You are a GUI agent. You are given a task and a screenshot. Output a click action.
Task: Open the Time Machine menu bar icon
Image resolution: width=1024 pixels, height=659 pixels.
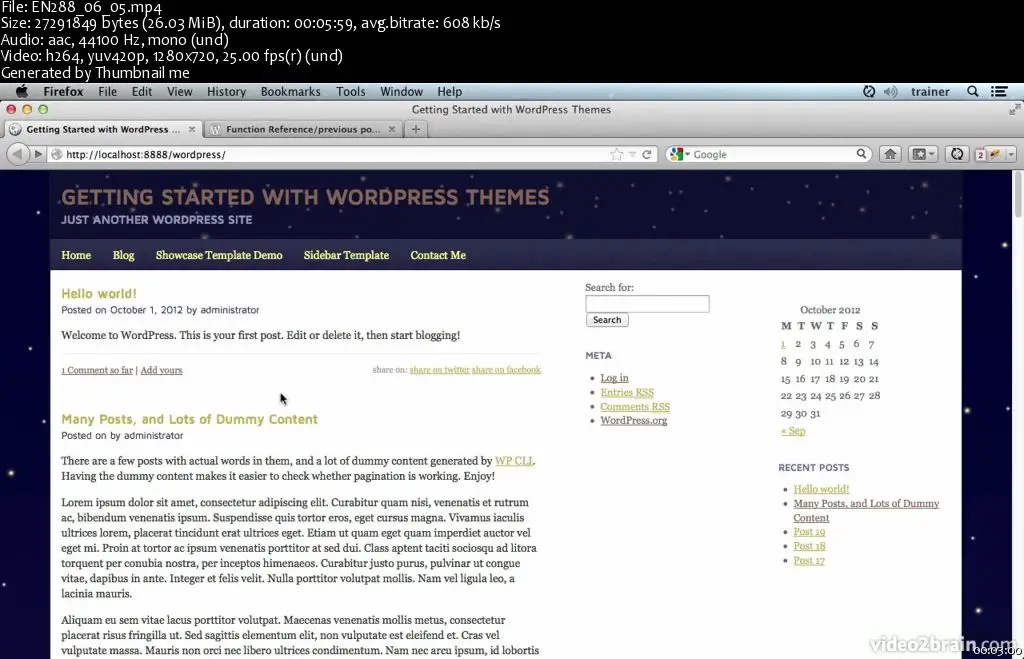[x=869, y=91]
